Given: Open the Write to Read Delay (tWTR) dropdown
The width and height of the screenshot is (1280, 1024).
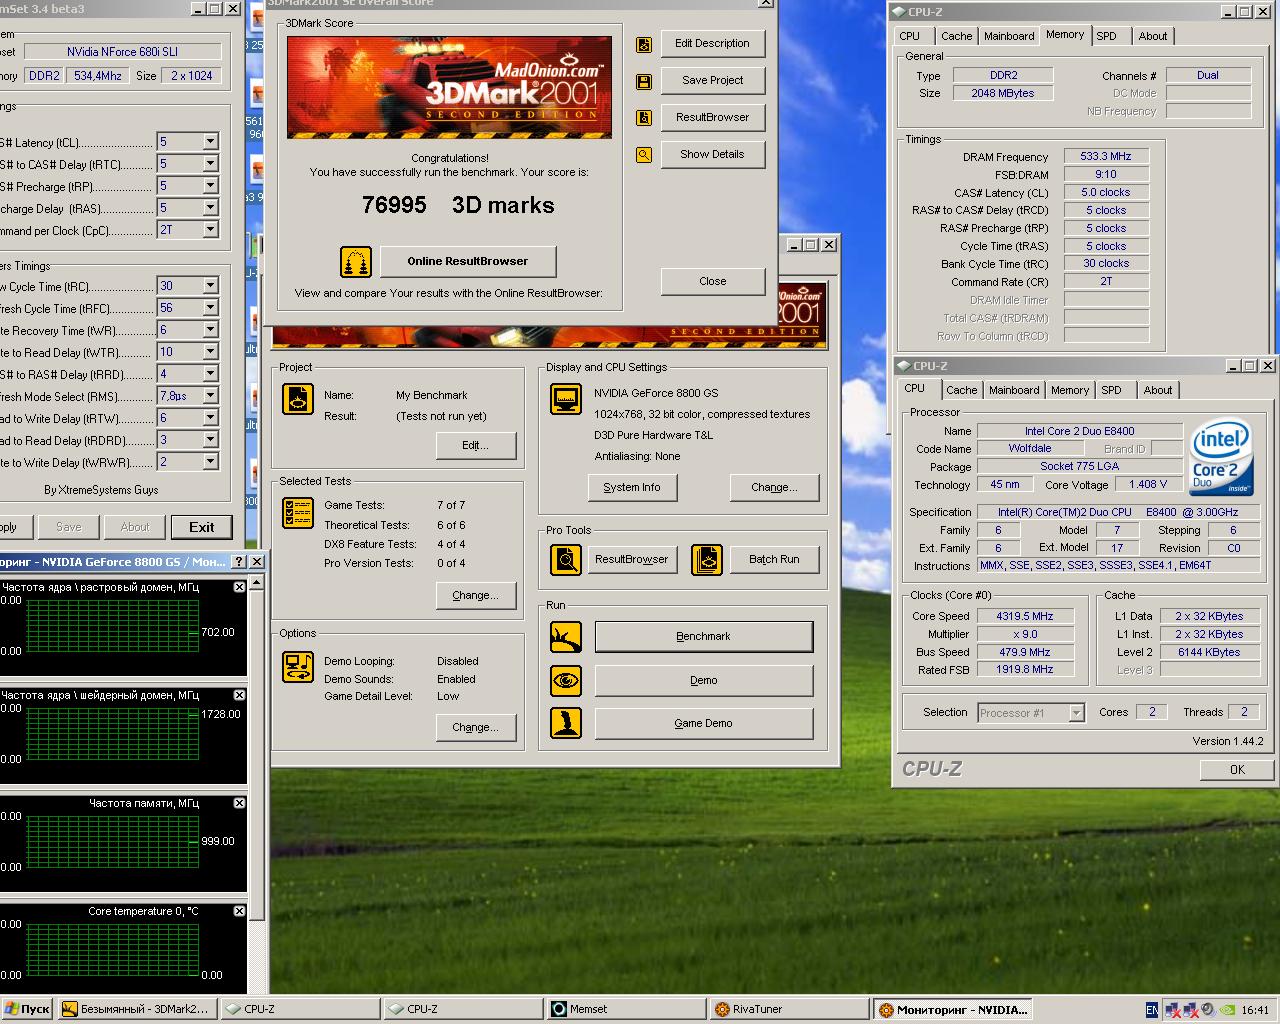Looking at the screenshot, I should (210, 352).
